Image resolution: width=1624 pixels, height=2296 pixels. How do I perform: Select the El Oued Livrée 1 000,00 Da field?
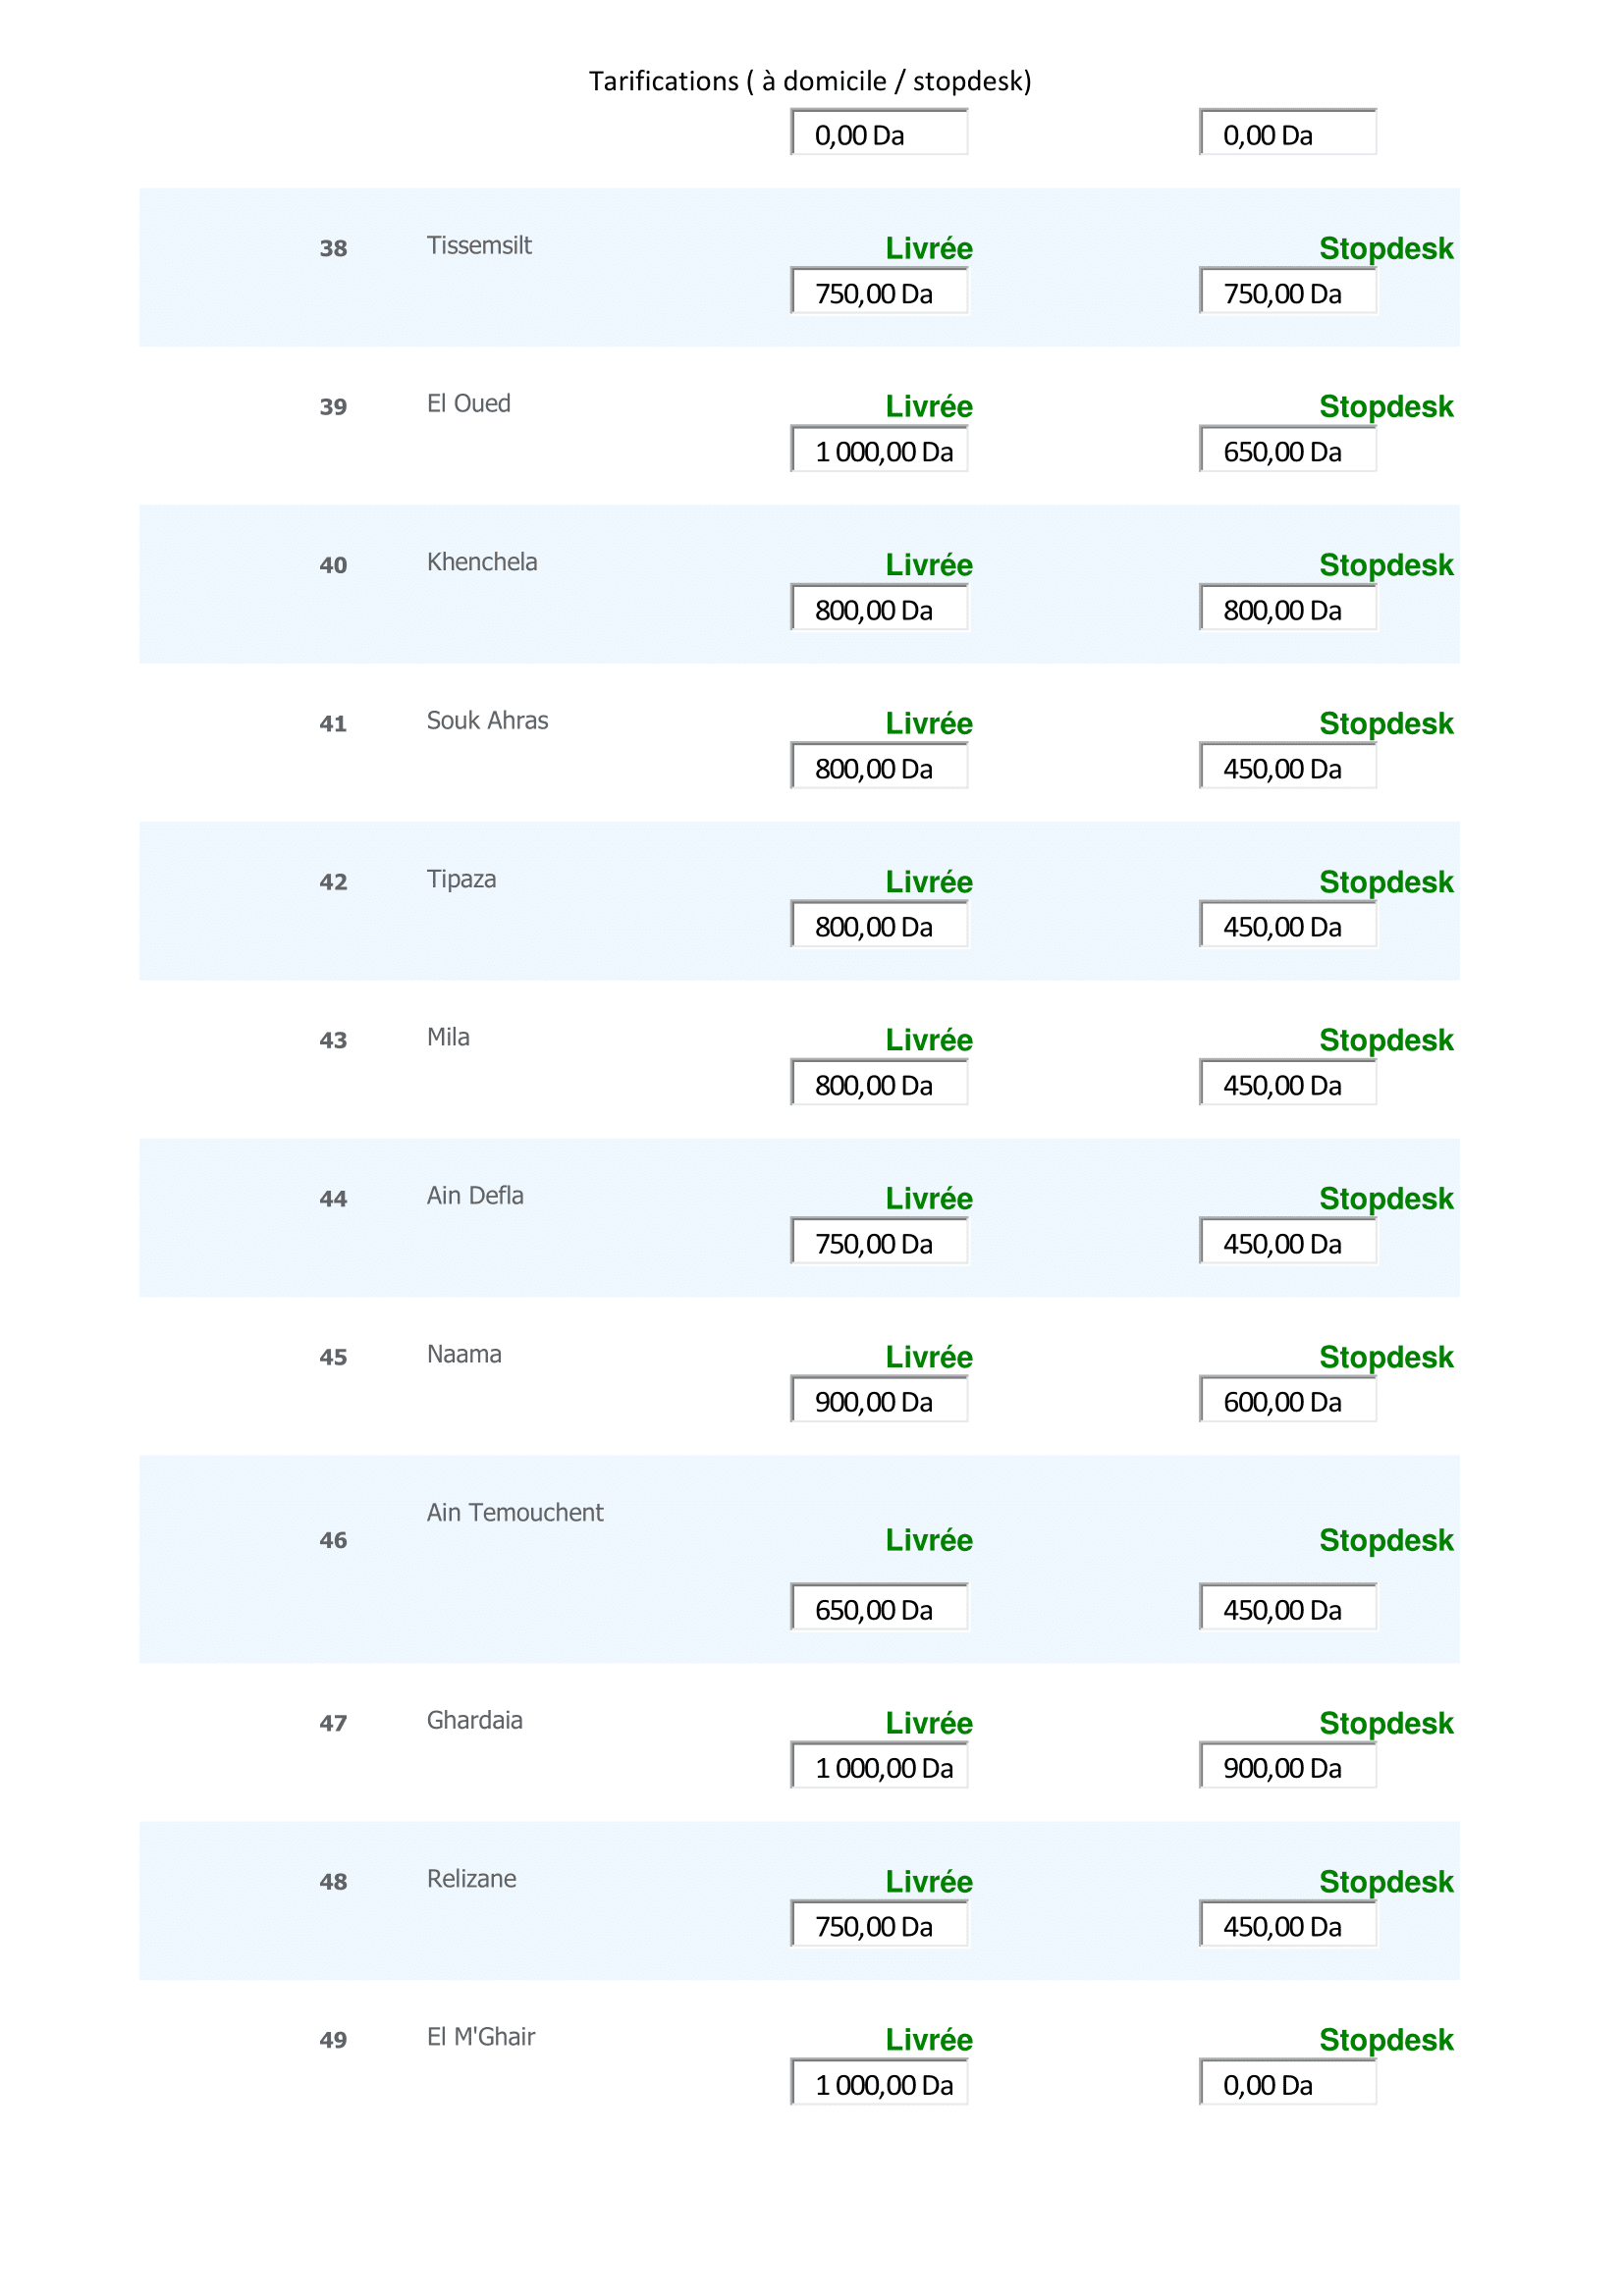[x=879, y=450]
